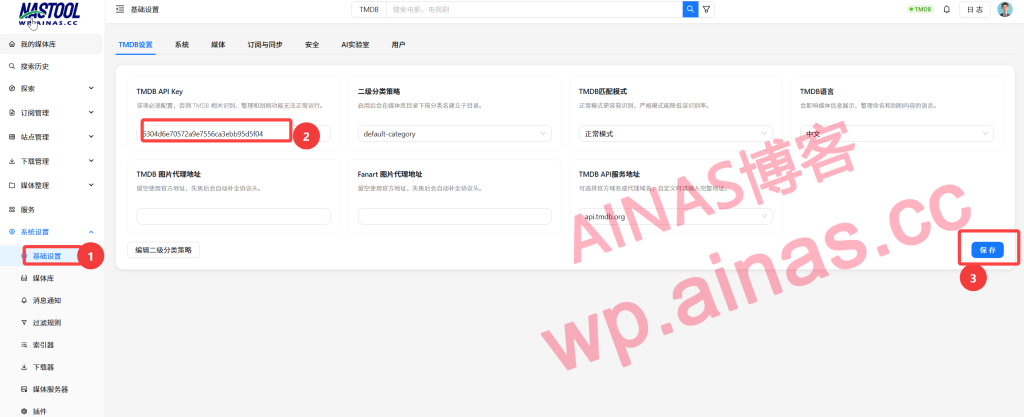The width and height of the screenshot is (1024, 417).
Task: Switch to the 媒体 tab
Action: [218, 44]
